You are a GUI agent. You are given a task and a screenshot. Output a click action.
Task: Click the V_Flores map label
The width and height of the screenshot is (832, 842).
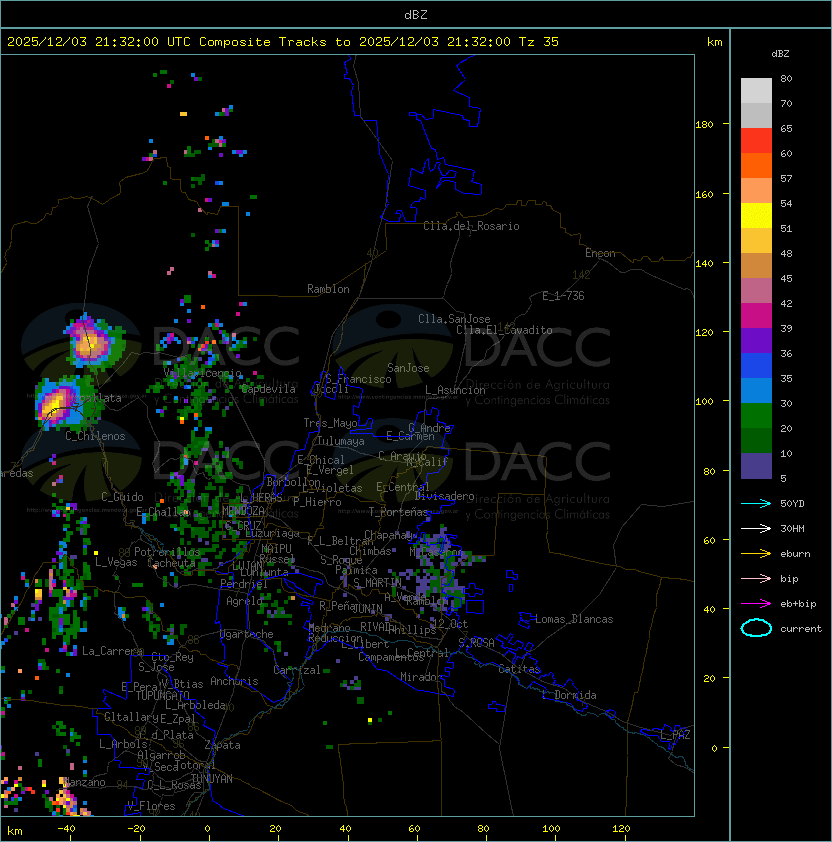[151, 806]
